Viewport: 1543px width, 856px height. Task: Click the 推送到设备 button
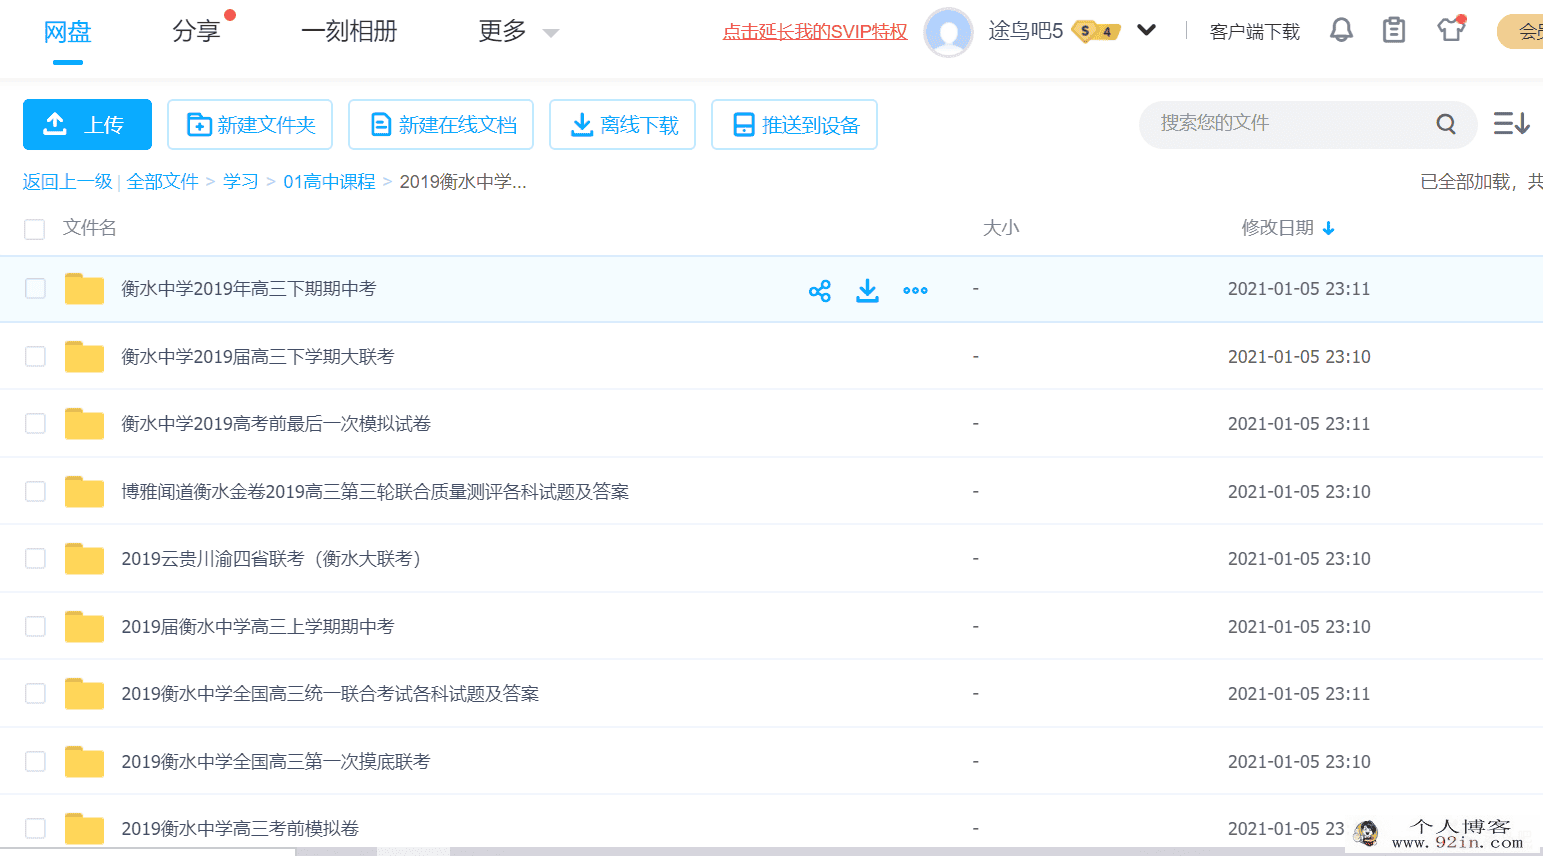click(794, 124)
